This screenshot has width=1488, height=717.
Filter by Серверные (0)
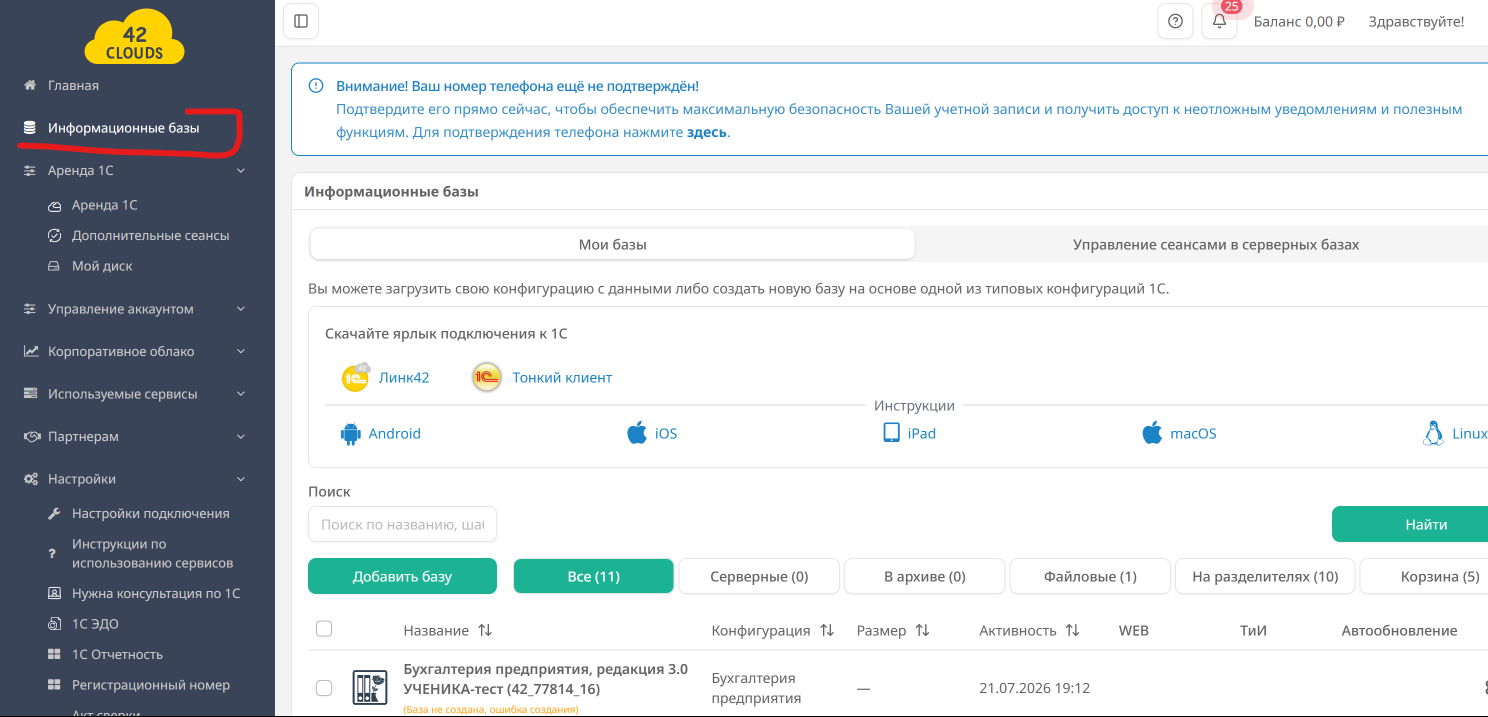coord(759,576)
